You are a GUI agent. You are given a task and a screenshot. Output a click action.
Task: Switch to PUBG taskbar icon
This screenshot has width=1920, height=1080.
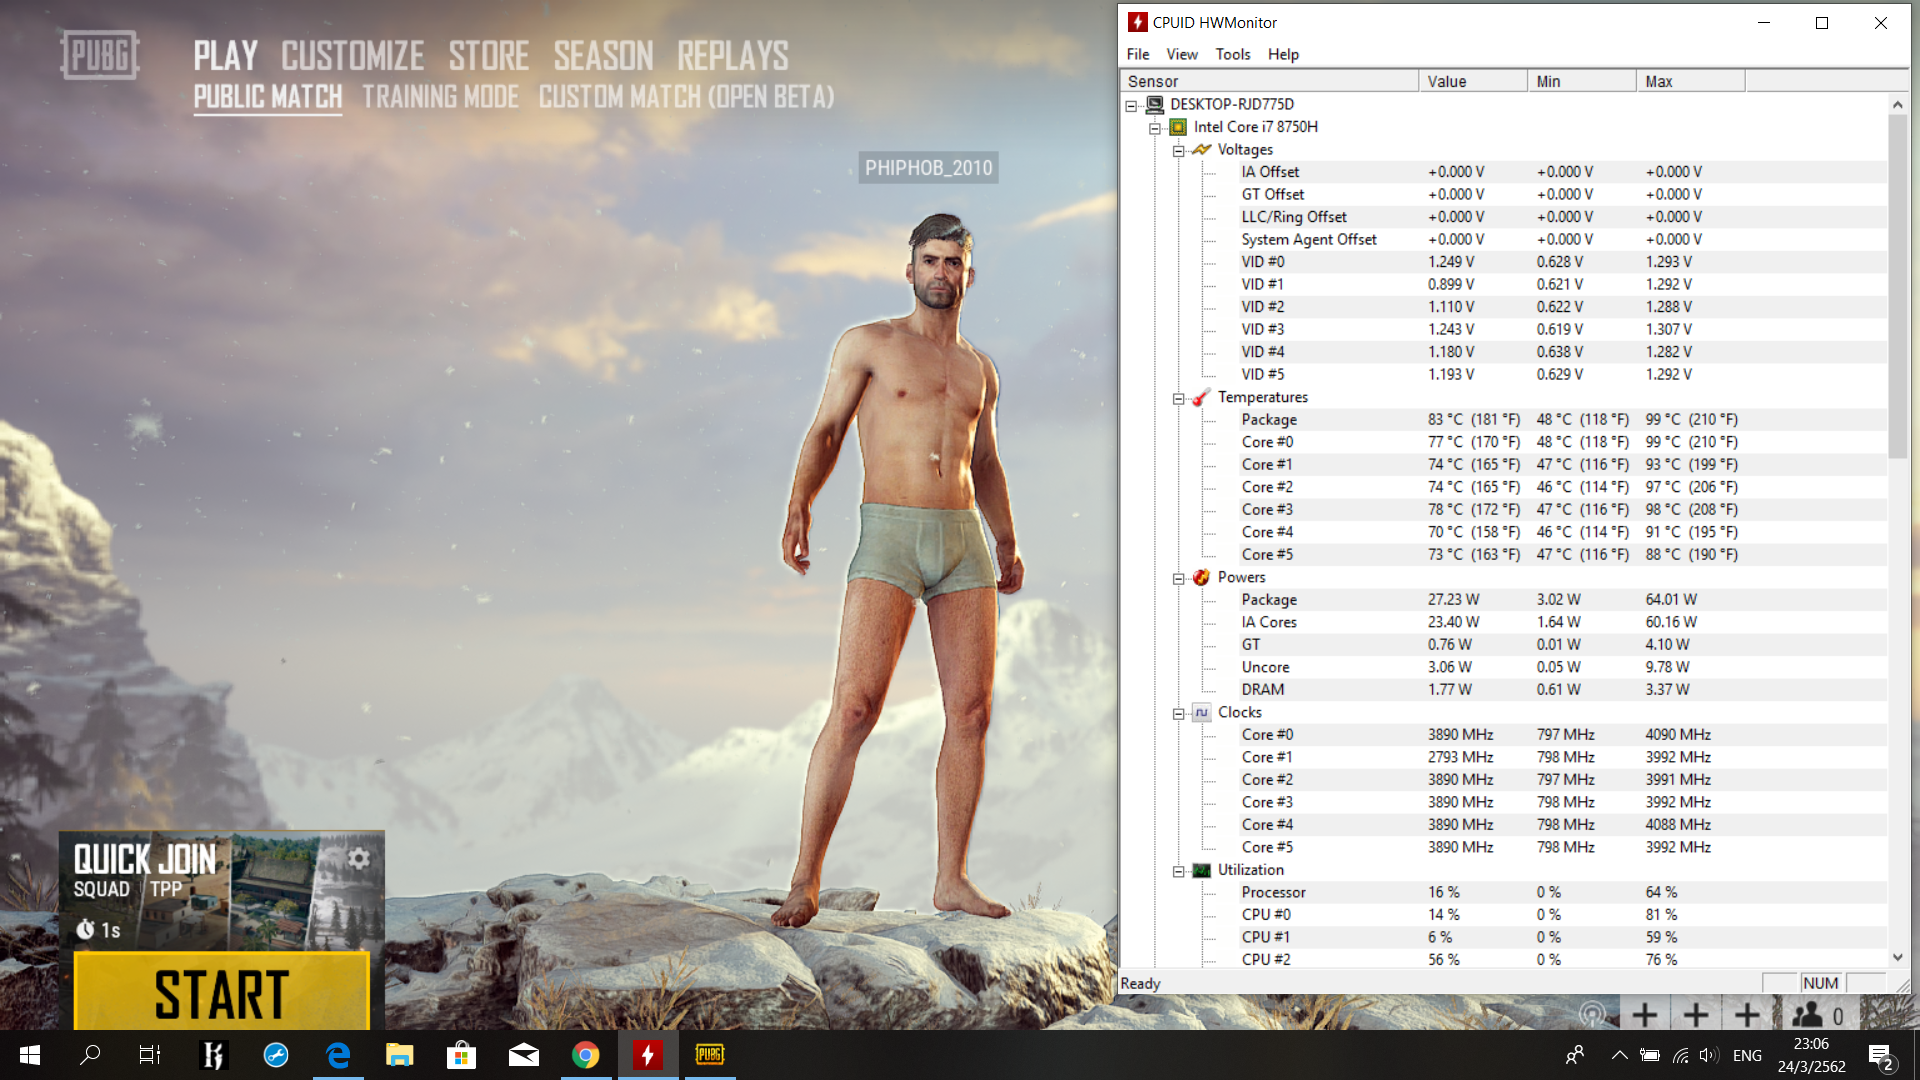(x=709, y=1055)
